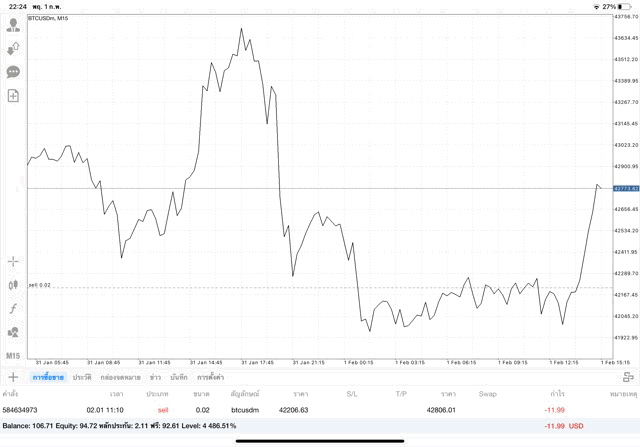Viewport: 640px width, 447px height.
Task: Tap the sell 0.02 order line on chart
Action: pyautogui.click(x=40, y=286)
